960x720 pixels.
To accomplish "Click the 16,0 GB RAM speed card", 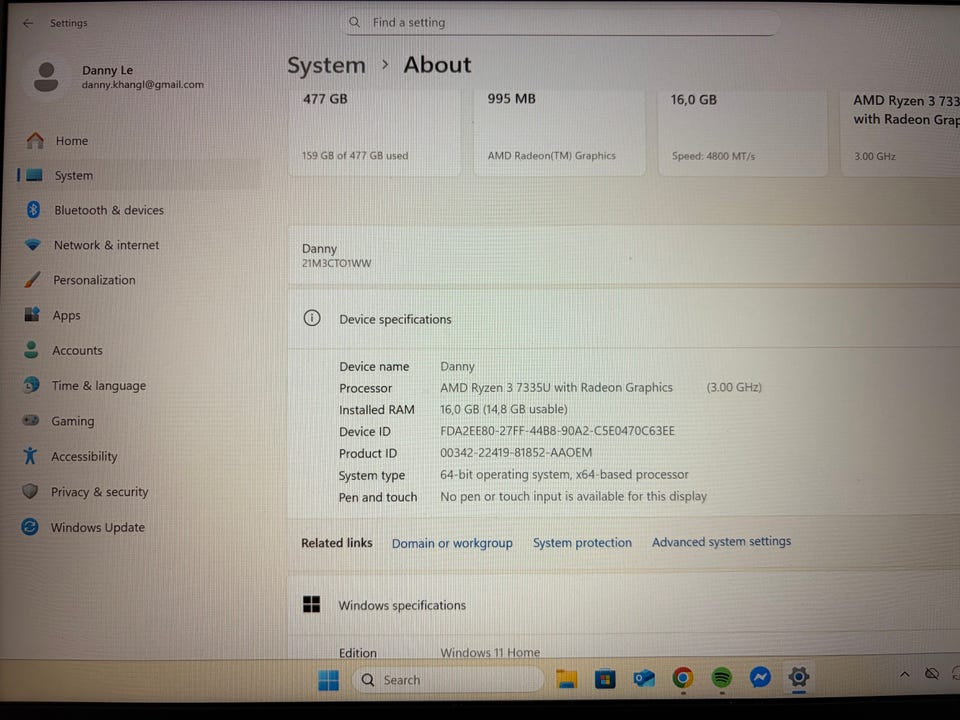I will click(x=743, y=132).
